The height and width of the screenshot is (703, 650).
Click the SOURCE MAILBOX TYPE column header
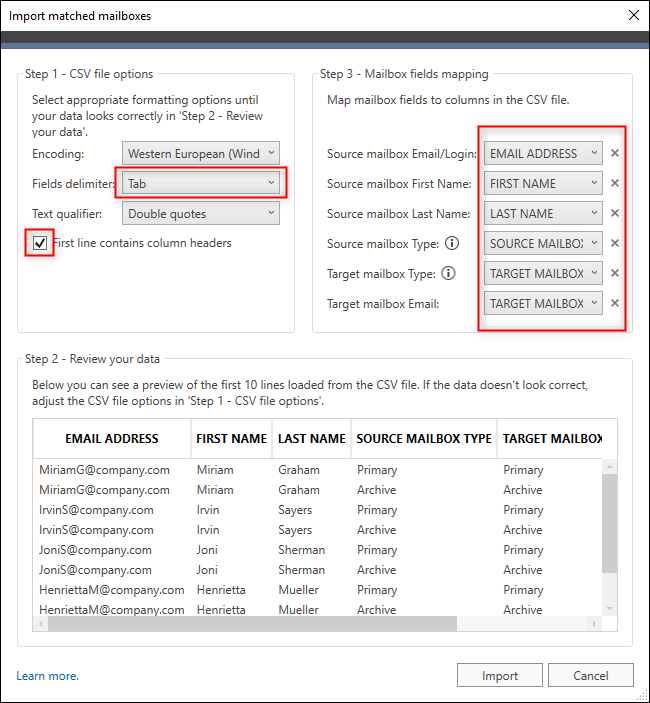click(424, 438)
